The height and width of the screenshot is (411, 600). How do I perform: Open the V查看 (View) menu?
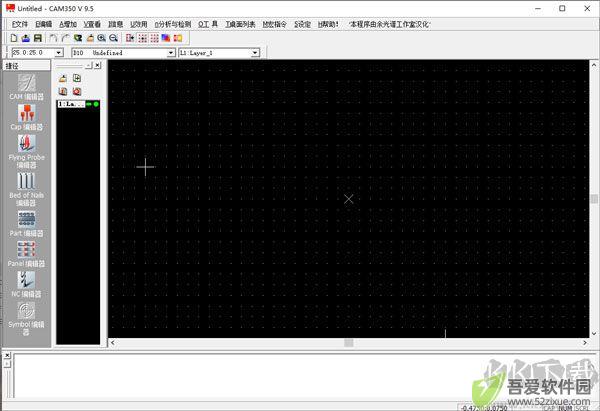click(x=92, y=24)
